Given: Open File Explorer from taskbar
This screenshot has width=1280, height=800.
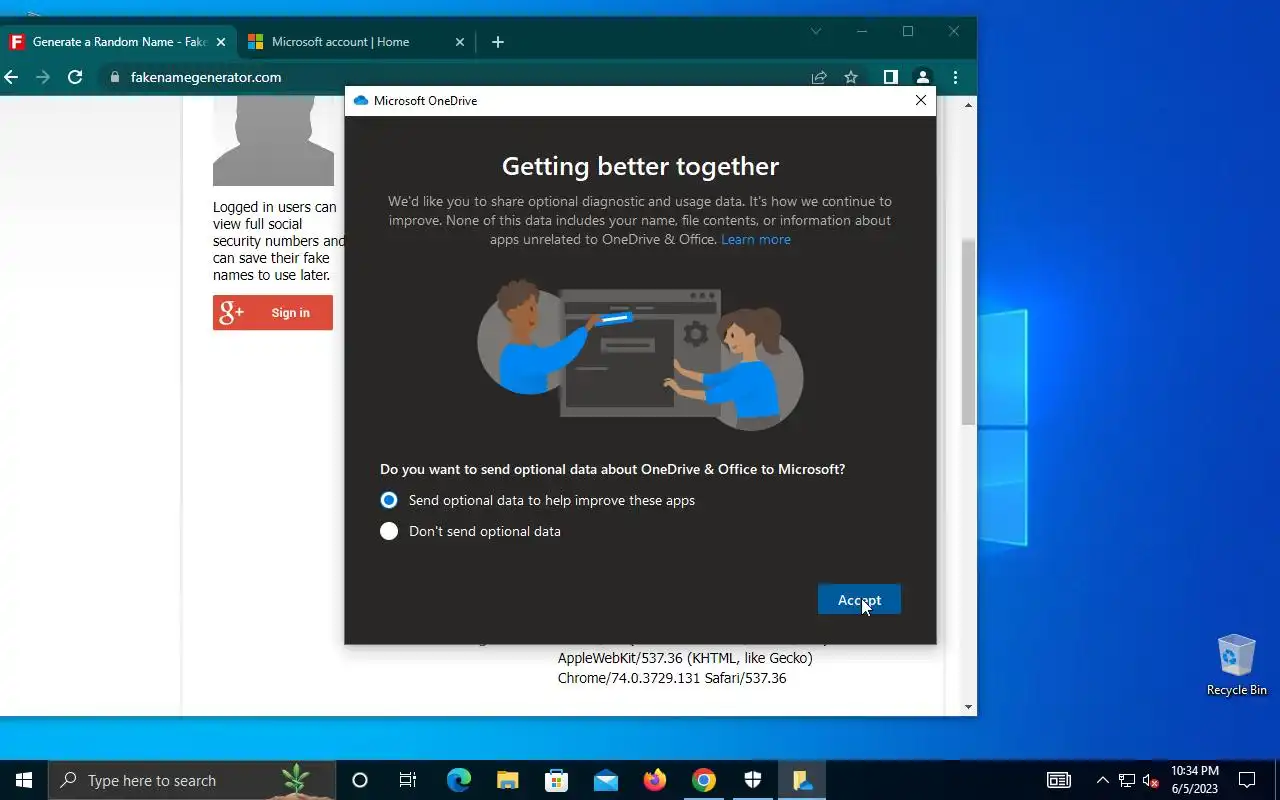Looking at the screenshot, I should (507, 780).
